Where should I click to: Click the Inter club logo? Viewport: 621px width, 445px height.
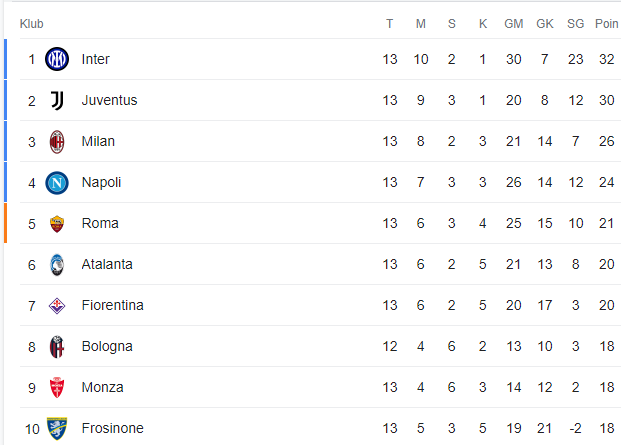[x=57, y=59]
